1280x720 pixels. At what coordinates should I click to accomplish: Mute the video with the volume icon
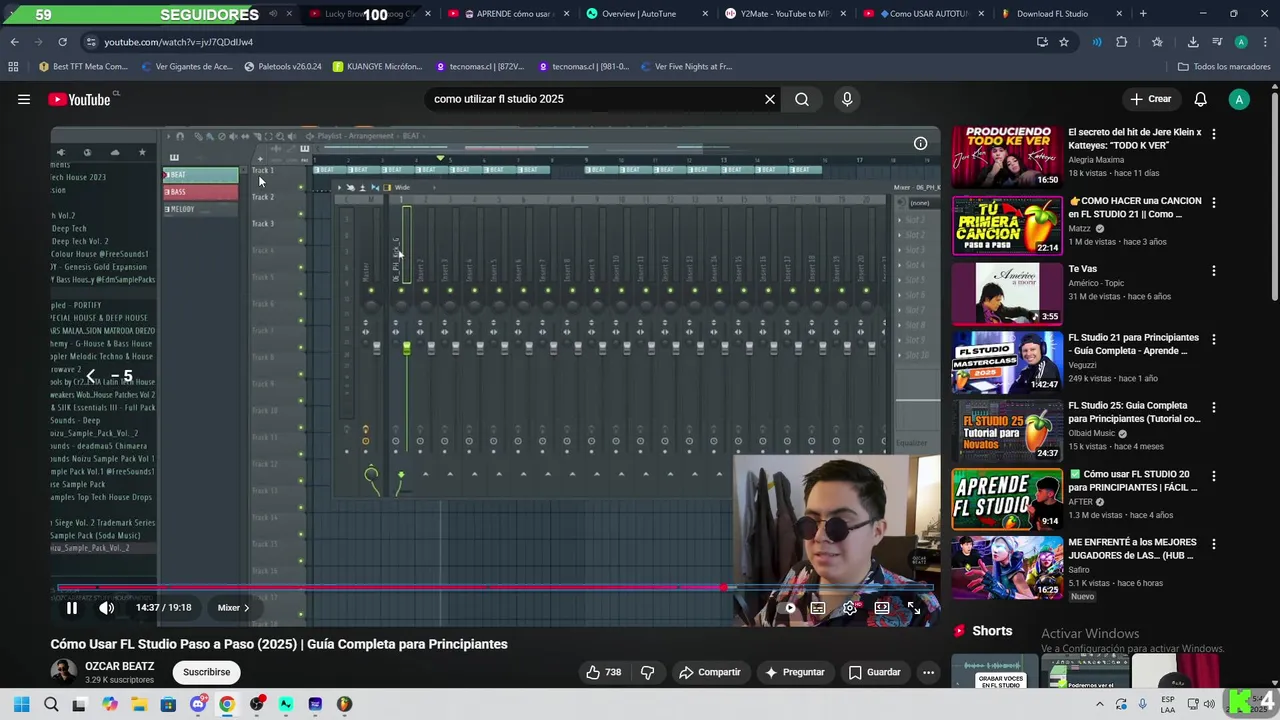[107, 608]
